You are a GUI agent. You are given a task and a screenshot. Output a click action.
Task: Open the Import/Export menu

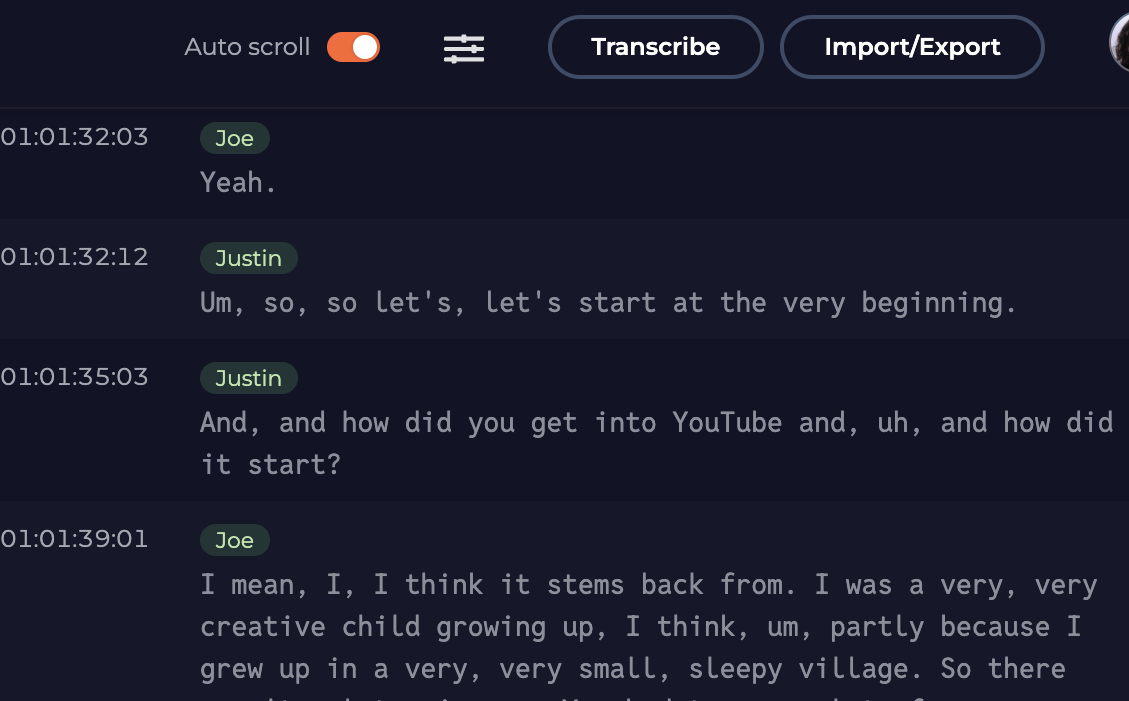911,47
